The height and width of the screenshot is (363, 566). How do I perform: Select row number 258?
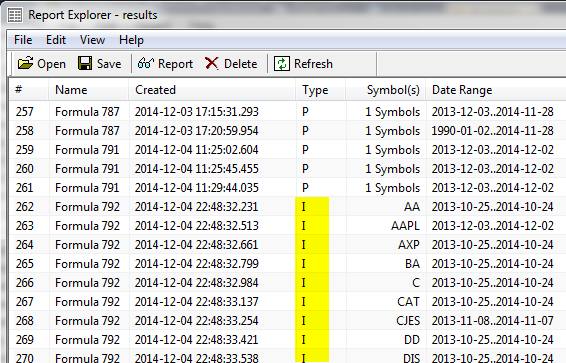[x=25, y=131]
